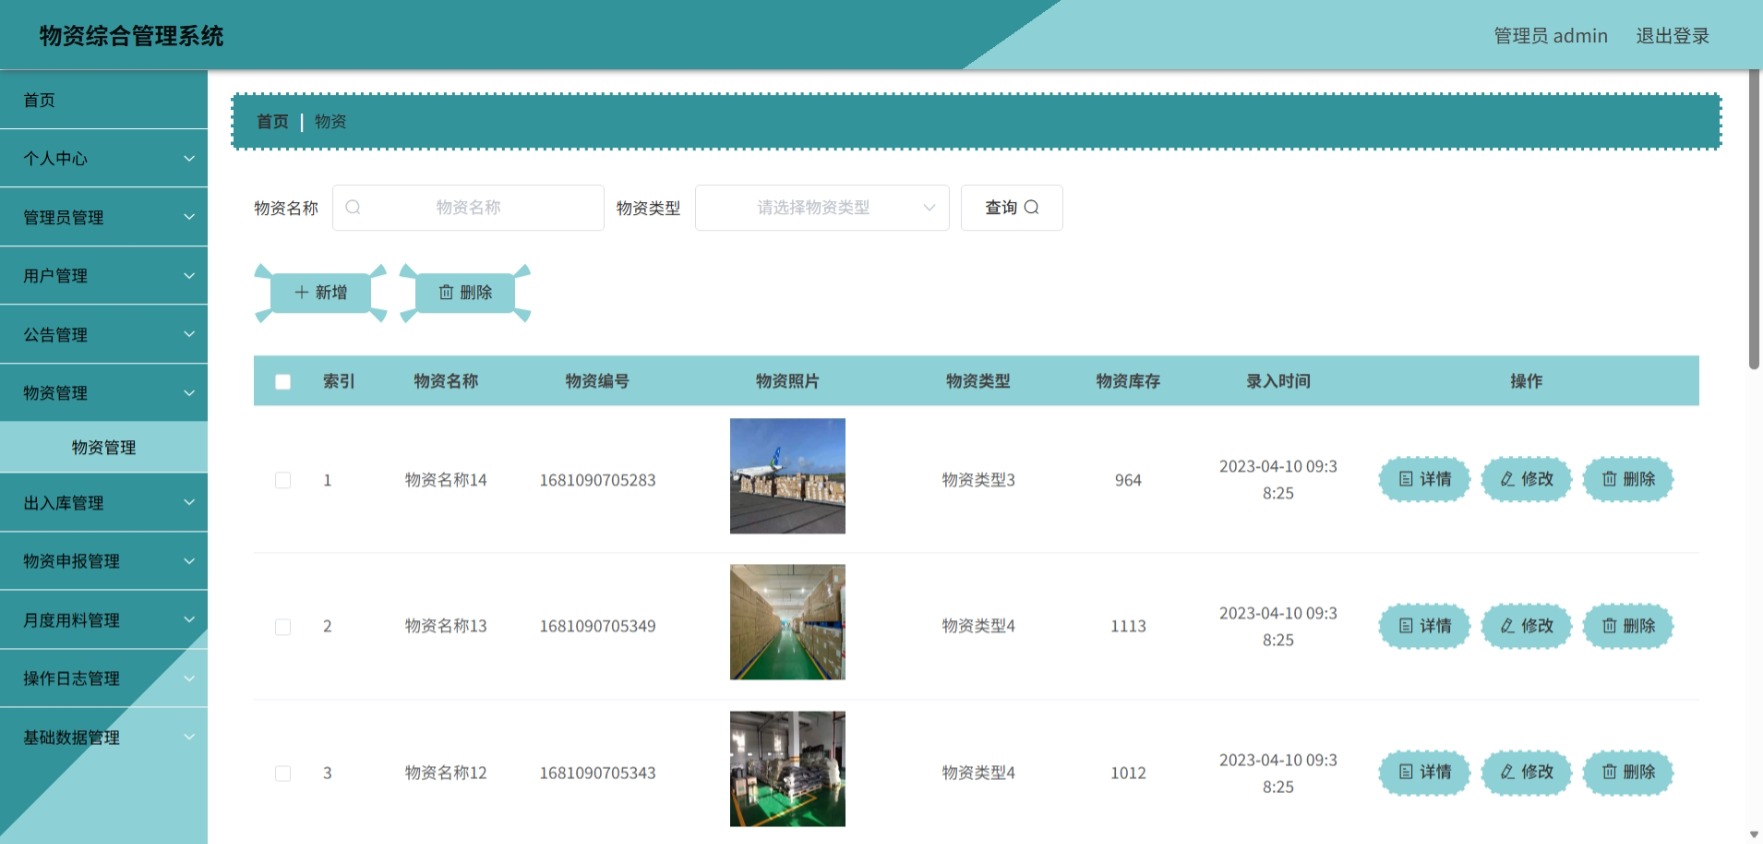This screenshot has width=1763, height=844.
Task: Click 物资编号 1681090705349 cell
Action: click(x=598, y=626)
